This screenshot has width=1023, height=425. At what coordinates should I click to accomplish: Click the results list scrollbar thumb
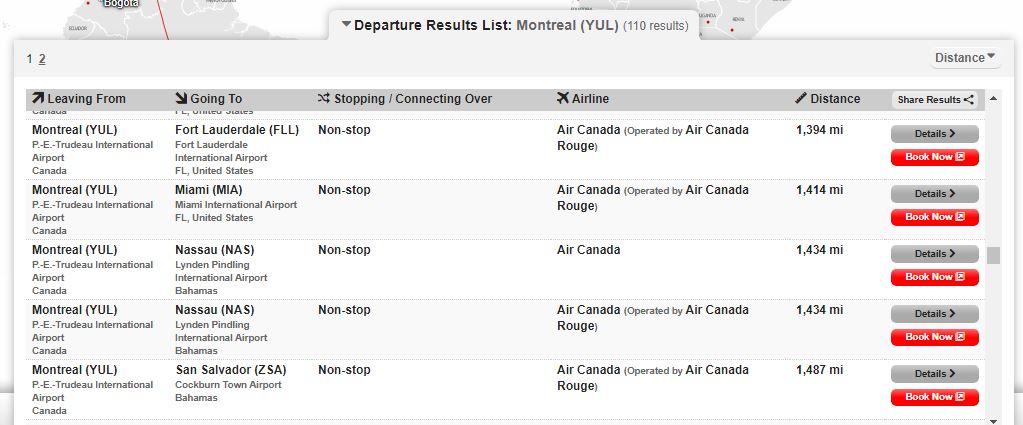pyautogui.click(x=993, y=255)
